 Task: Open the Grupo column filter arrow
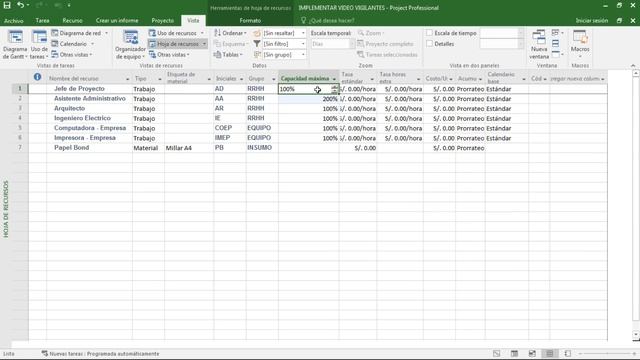pos(273,79)
